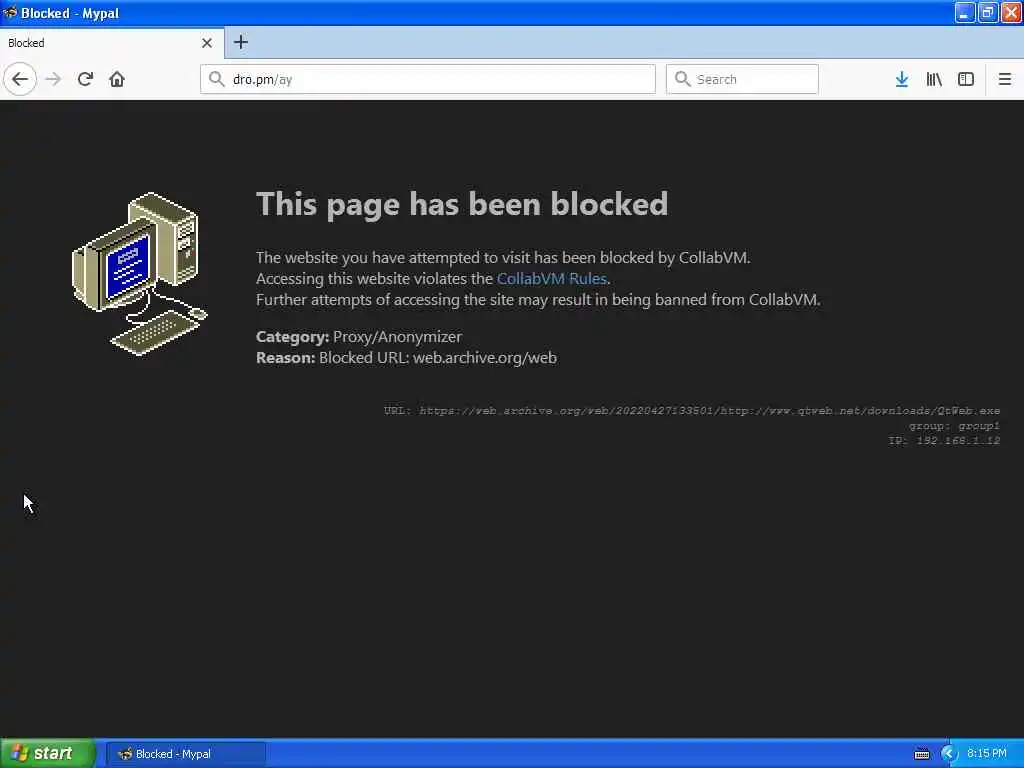Click the 'This page has been blocked' heading
The image size is (1024, 768).
(x=462, y=204)
